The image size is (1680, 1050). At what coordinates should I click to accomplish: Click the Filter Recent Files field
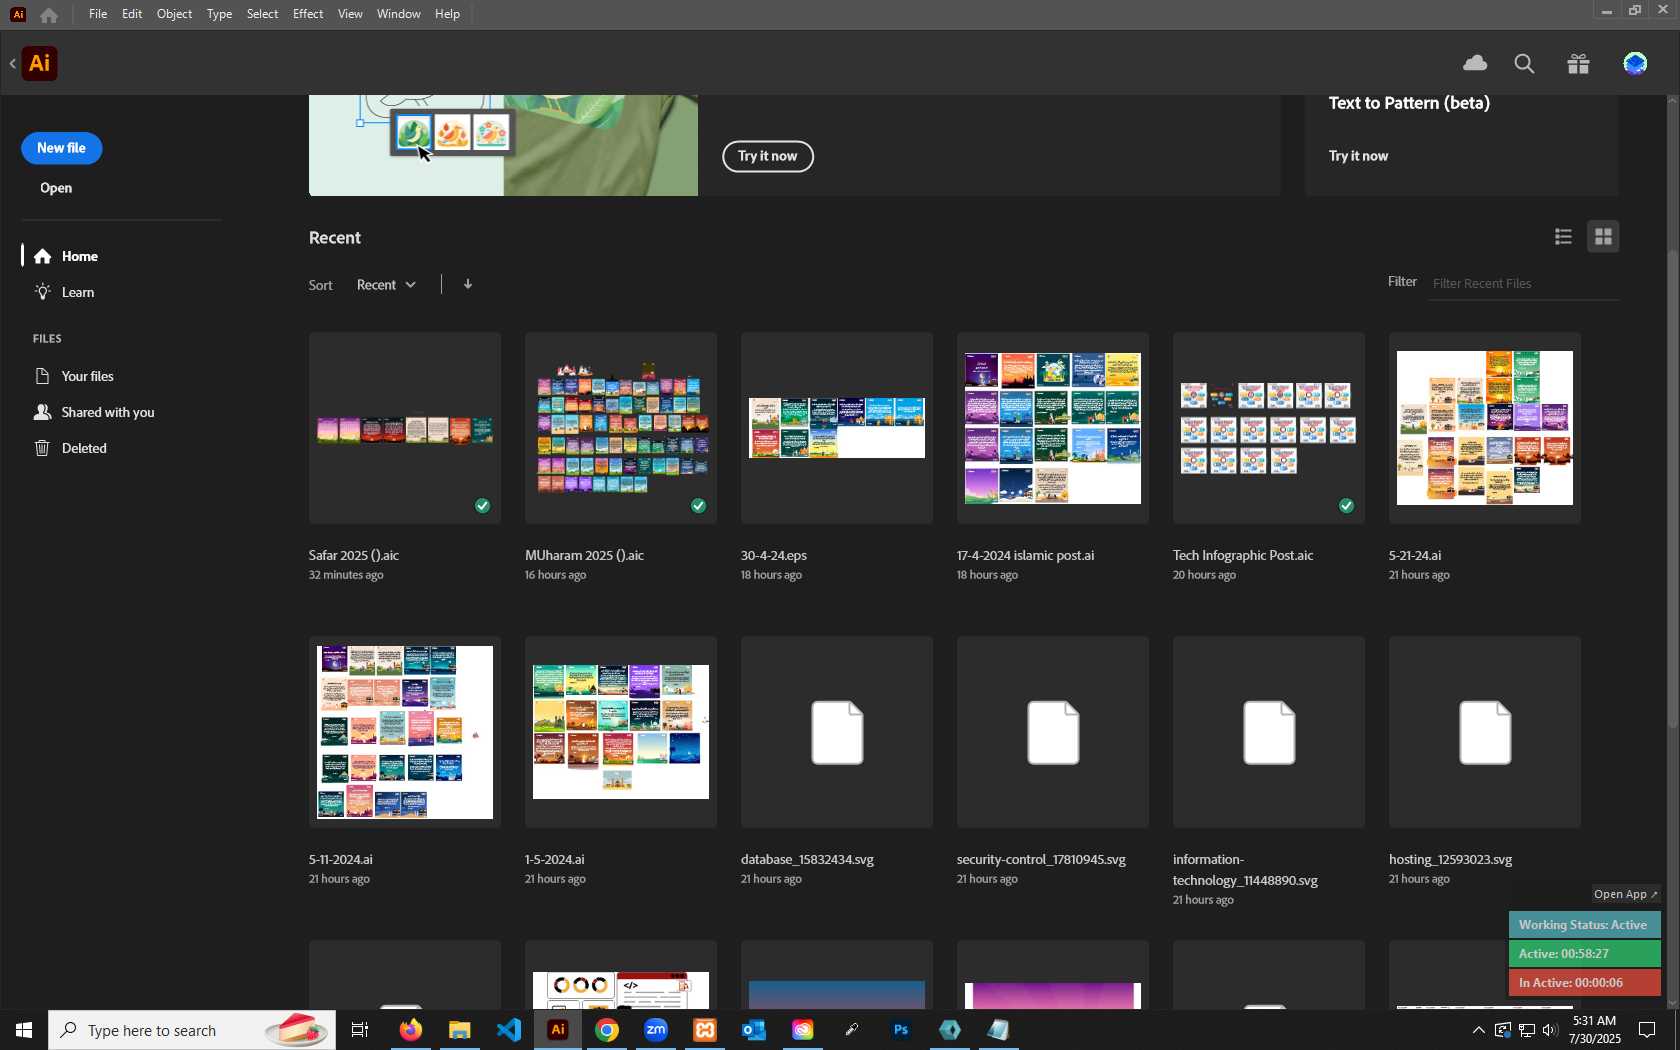[1523, 284]
